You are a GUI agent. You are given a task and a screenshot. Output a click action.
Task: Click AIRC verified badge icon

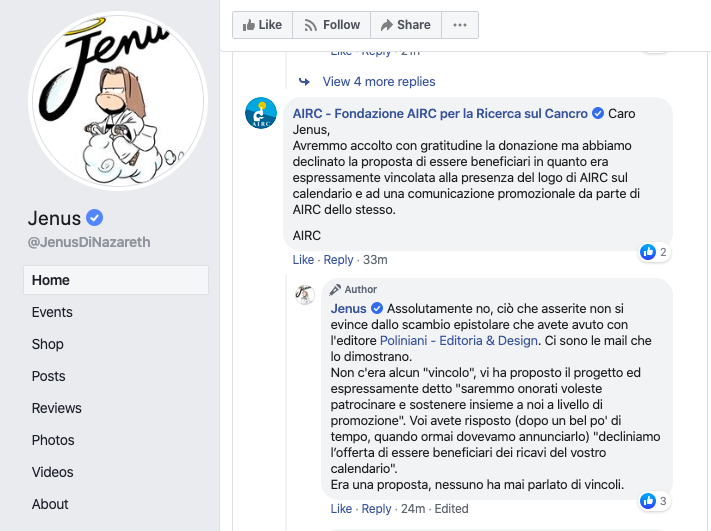(598, 113)
